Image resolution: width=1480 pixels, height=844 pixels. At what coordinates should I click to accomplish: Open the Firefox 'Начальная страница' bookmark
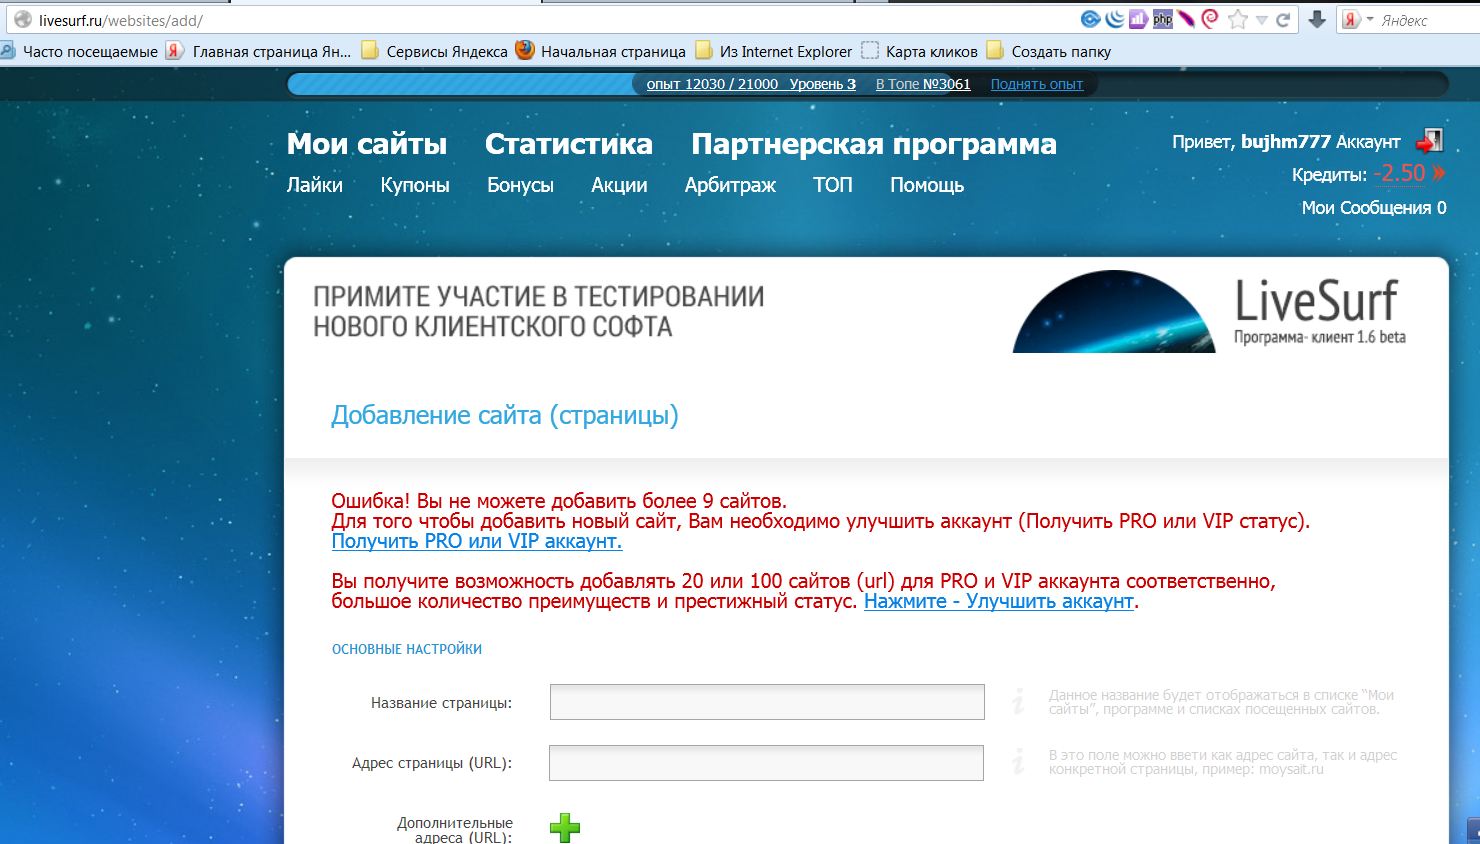click(x=601, y=51)
